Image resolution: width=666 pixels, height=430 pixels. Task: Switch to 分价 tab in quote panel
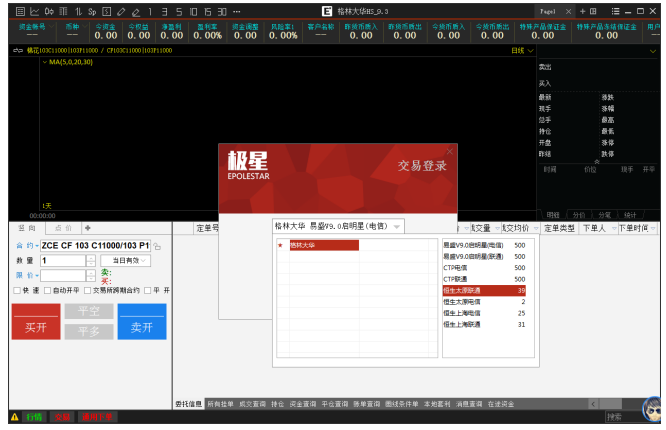coord(579,215)
